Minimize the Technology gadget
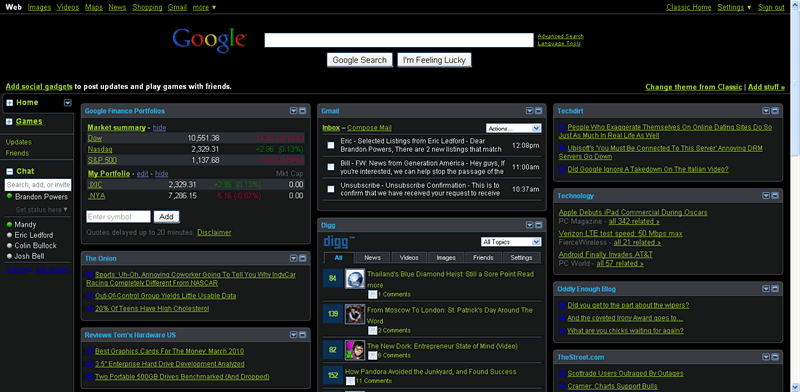 (775, 195)
